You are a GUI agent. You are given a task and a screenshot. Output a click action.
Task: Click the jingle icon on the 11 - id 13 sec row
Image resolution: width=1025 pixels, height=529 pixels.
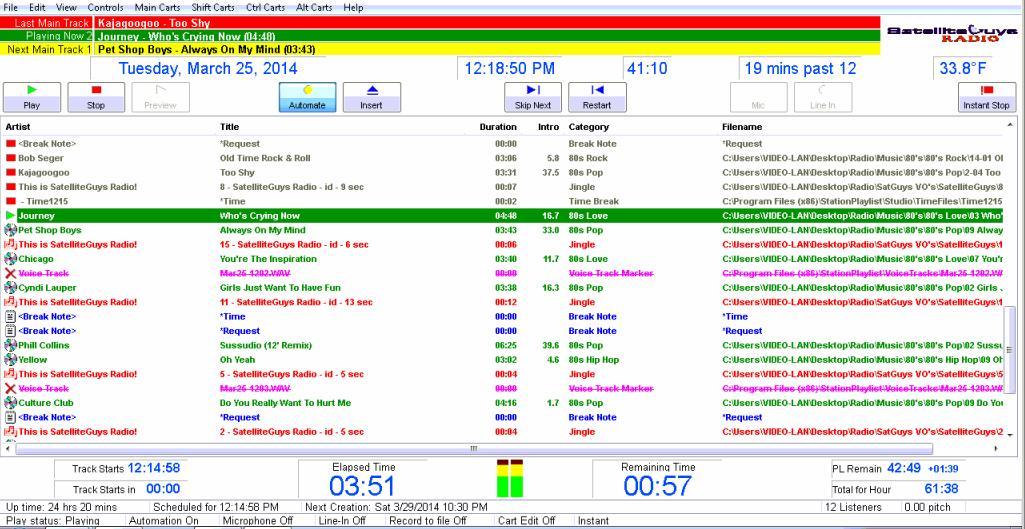pos(10,301)
